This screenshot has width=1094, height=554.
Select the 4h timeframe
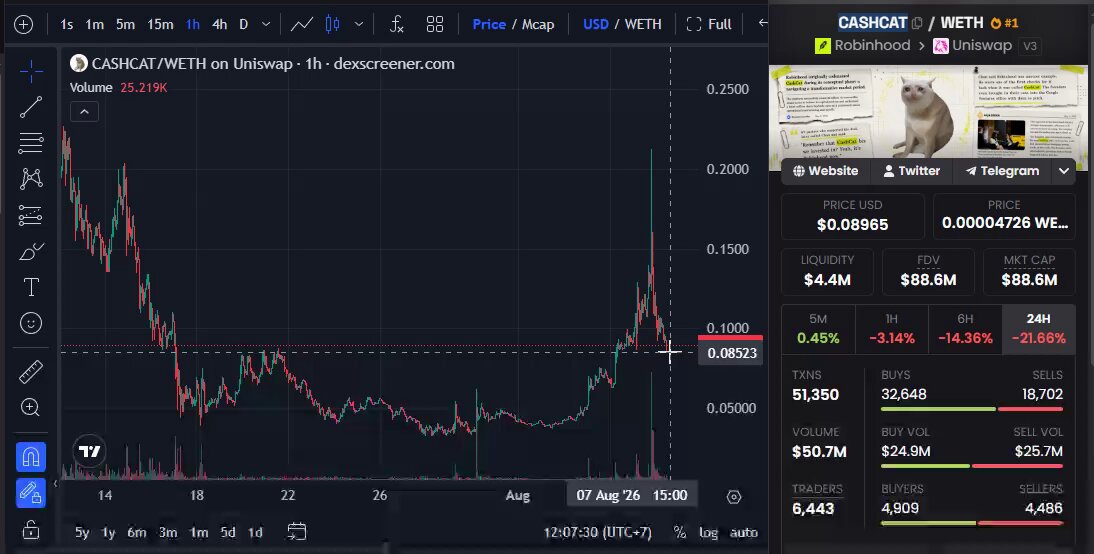(219, 24)
